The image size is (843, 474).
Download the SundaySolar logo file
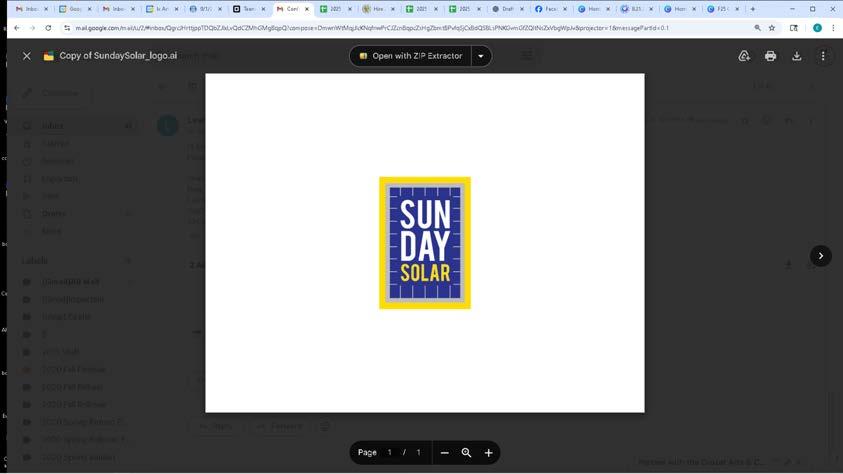[x=797, y=56]
